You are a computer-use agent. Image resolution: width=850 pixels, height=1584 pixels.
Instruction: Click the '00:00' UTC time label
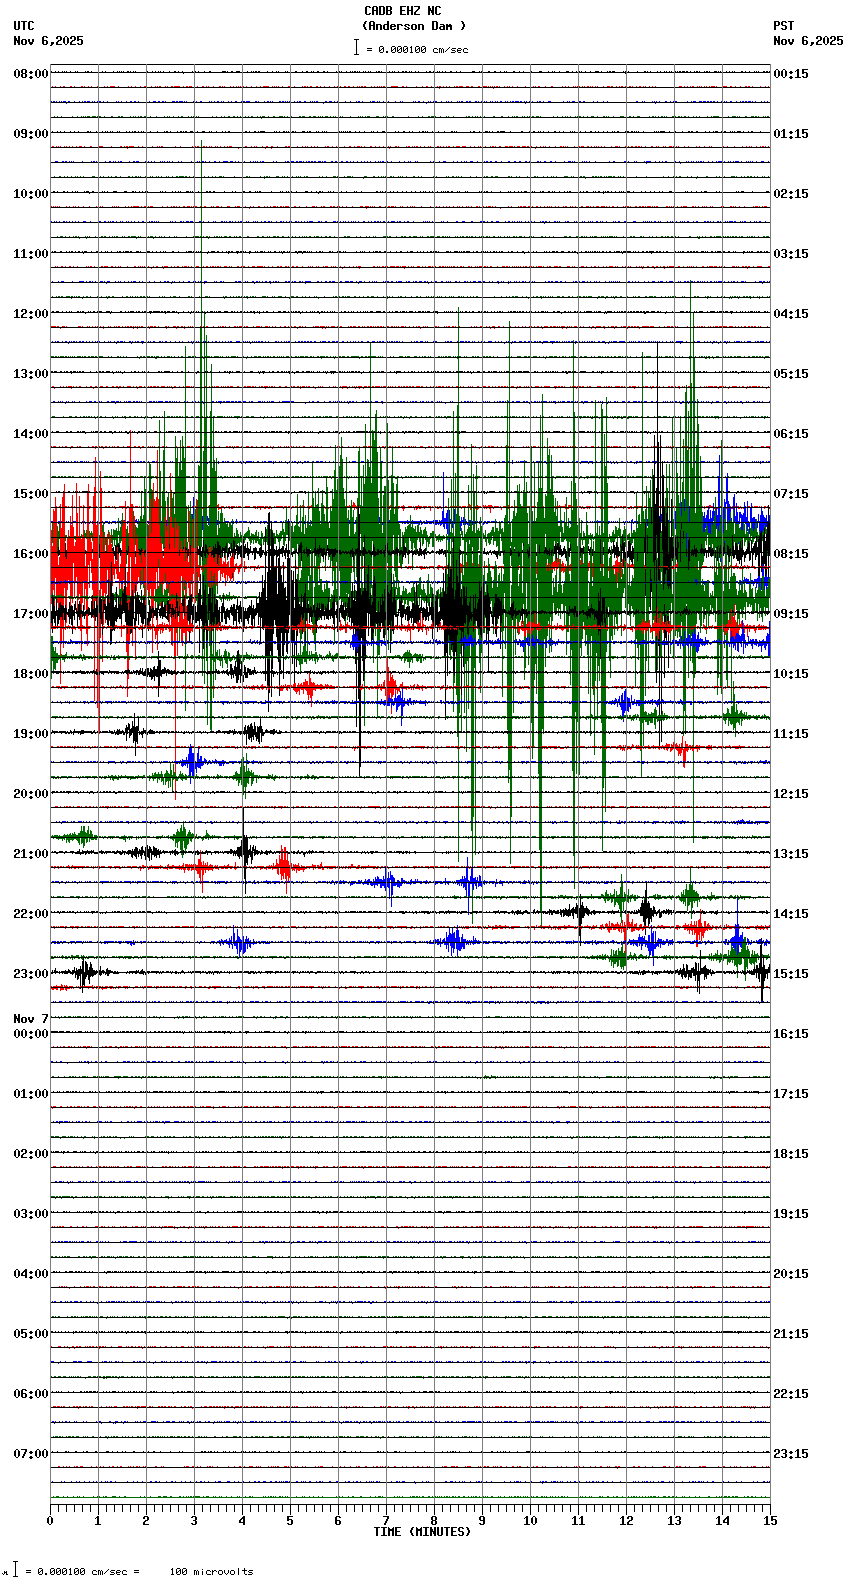coord(31,1034)
